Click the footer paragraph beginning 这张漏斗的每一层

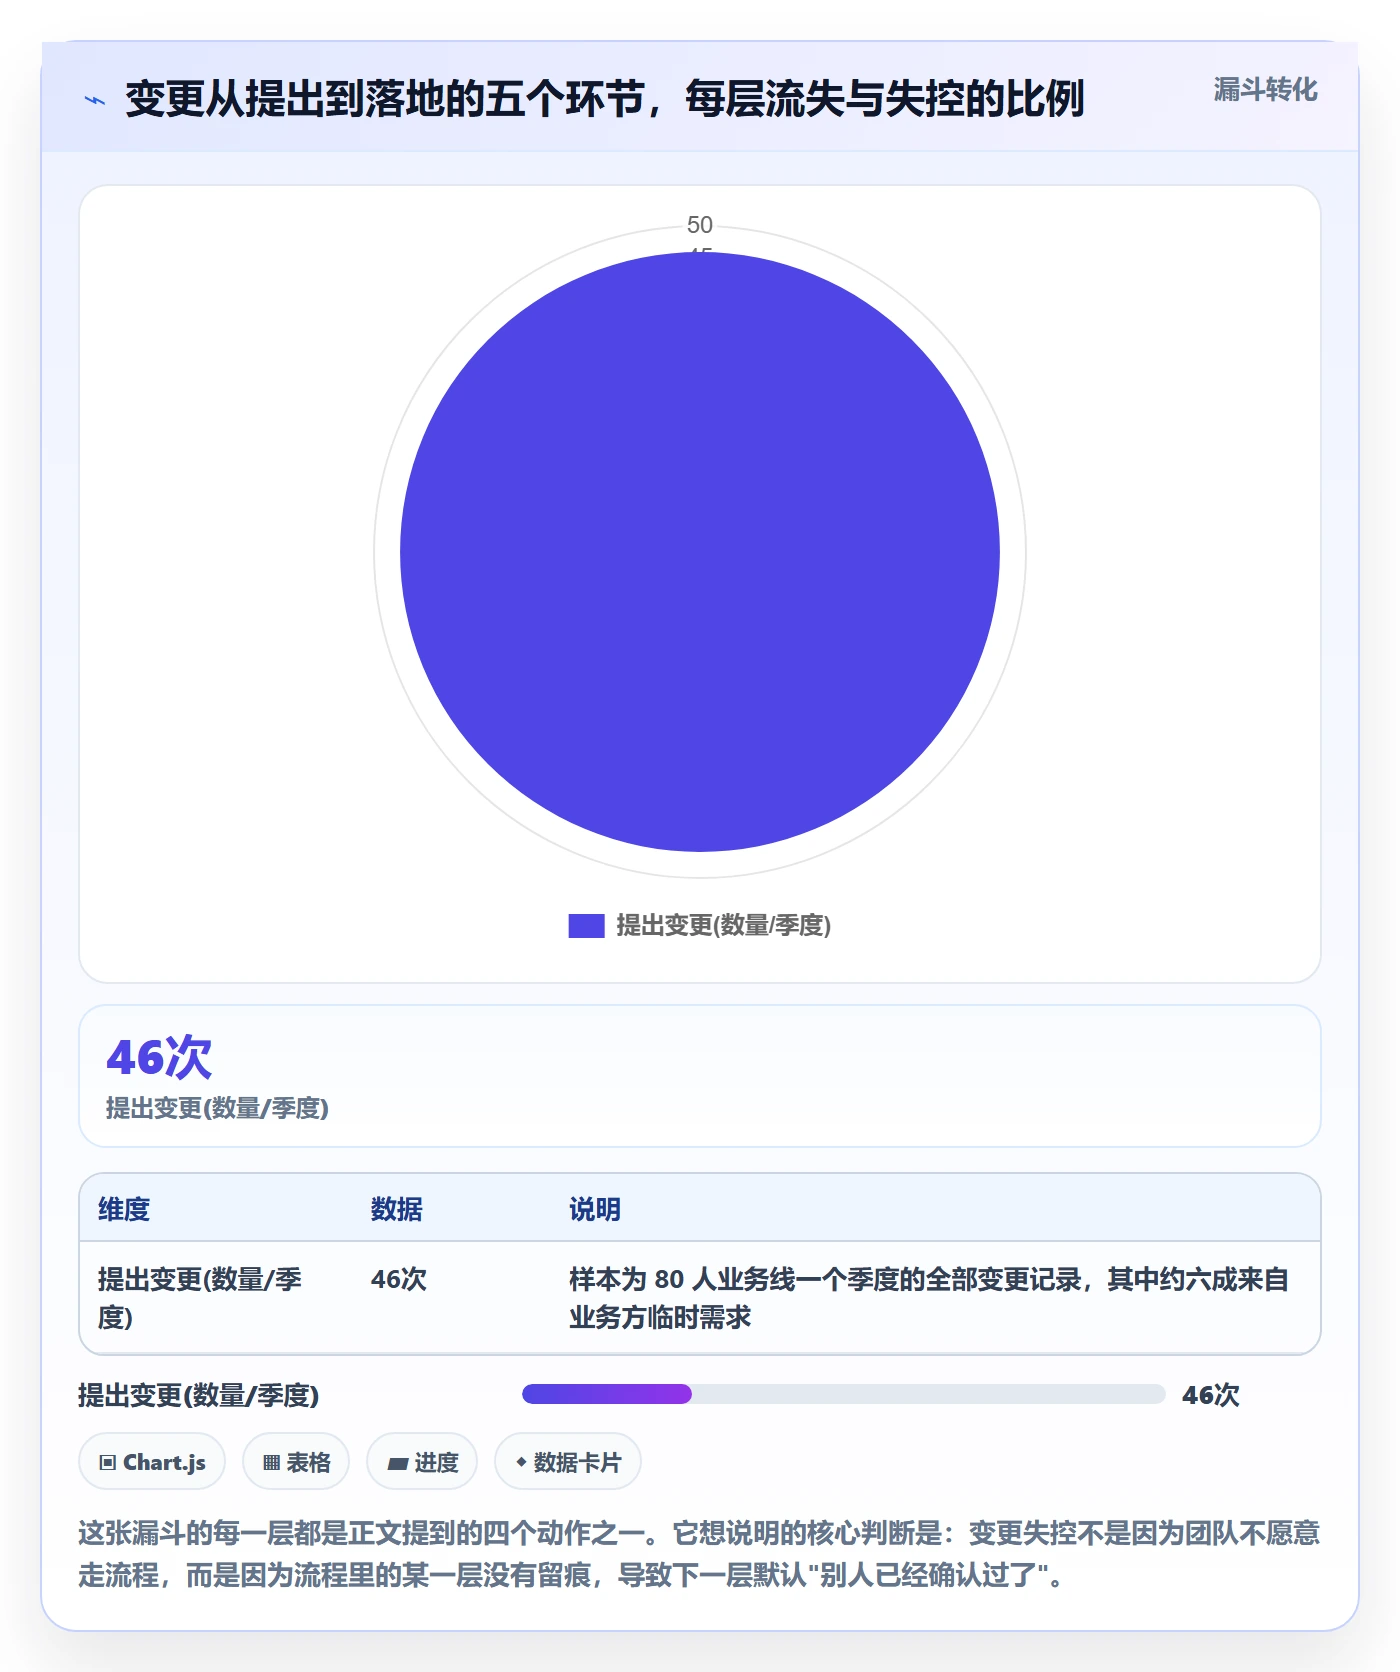pyautogui.click(x=699, y=1554)
